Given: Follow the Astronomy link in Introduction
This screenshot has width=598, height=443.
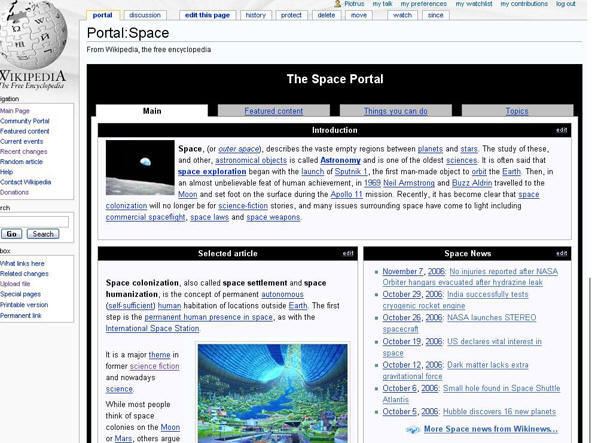Looking at the screenshot, I should (x=340, y=161).
